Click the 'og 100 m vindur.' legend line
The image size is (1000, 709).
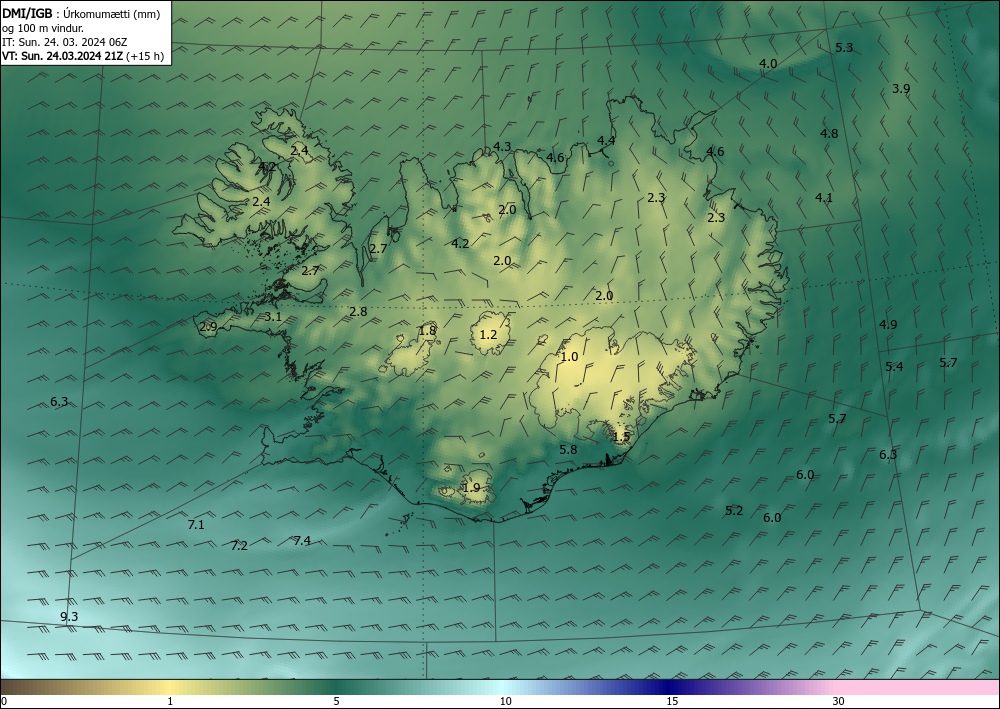point(43,28)
